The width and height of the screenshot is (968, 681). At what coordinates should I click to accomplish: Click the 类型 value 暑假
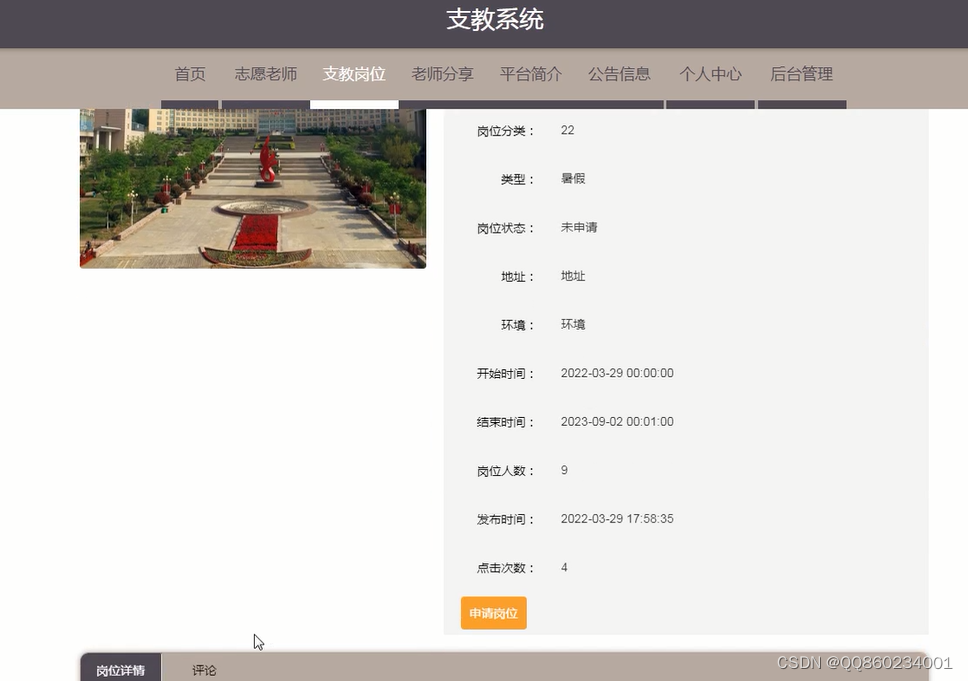[573, 178]
